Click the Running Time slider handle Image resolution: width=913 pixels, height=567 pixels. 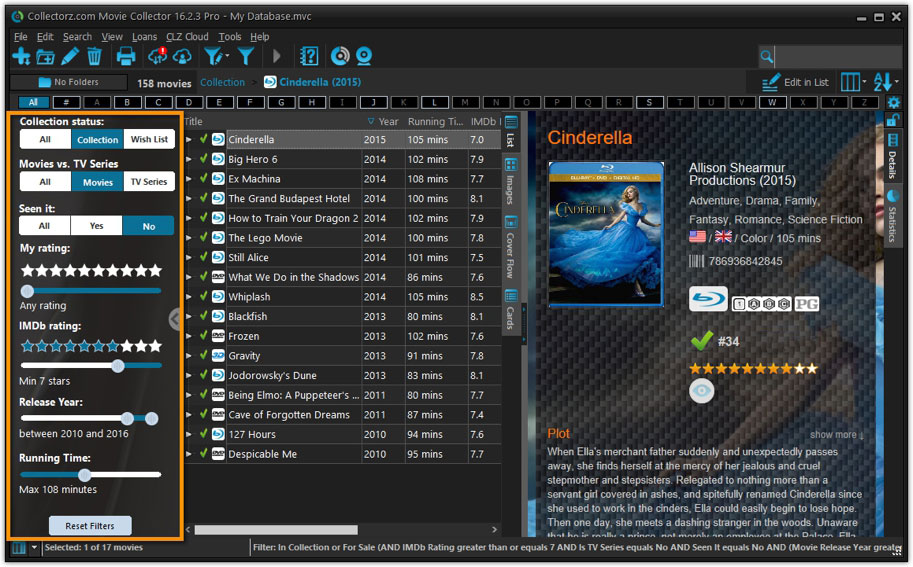(x=84, y=474)
